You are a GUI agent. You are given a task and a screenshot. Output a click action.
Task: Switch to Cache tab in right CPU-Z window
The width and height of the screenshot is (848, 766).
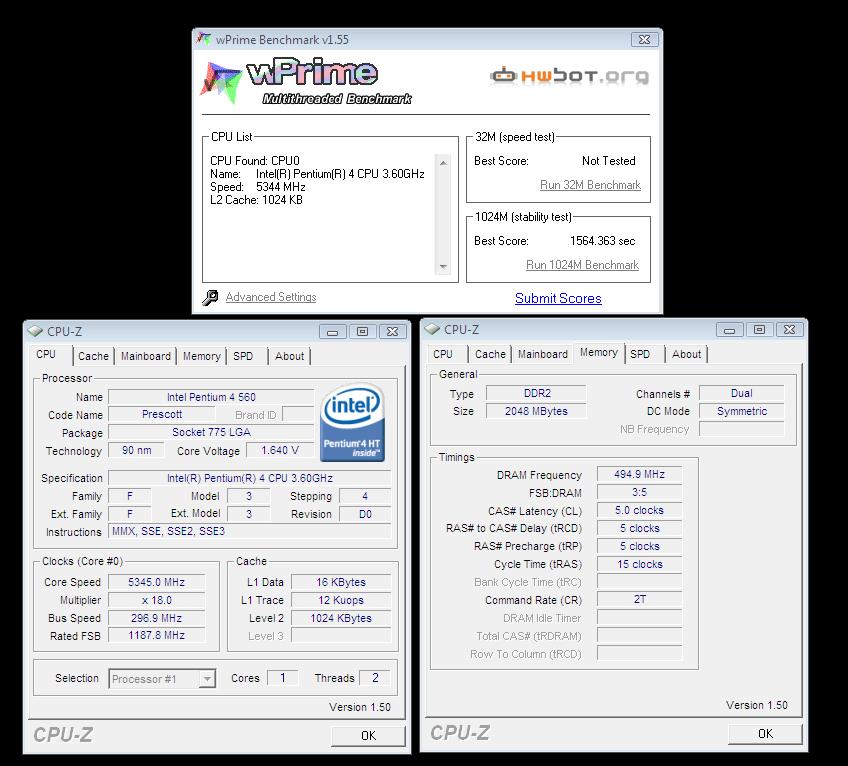click(x=490, y=354)
